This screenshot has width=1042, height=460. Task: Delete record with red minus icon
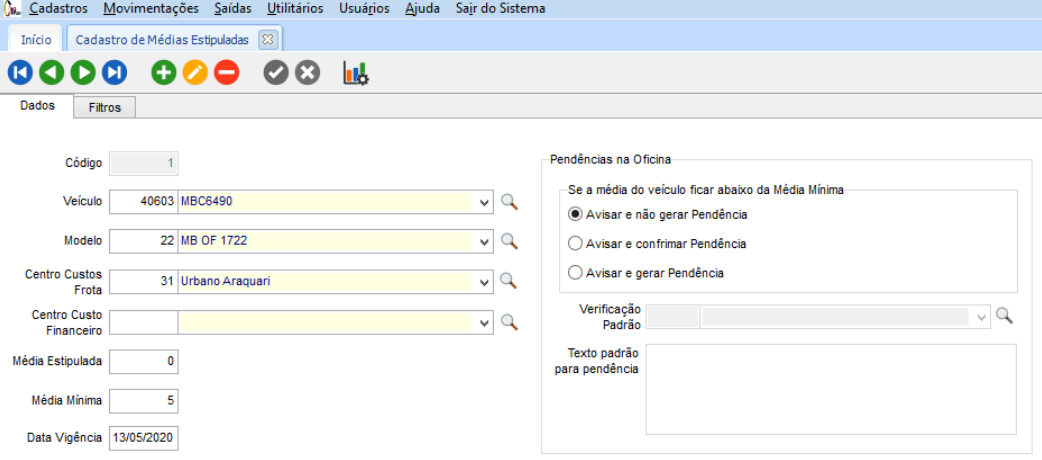click(x=227, y=72)
